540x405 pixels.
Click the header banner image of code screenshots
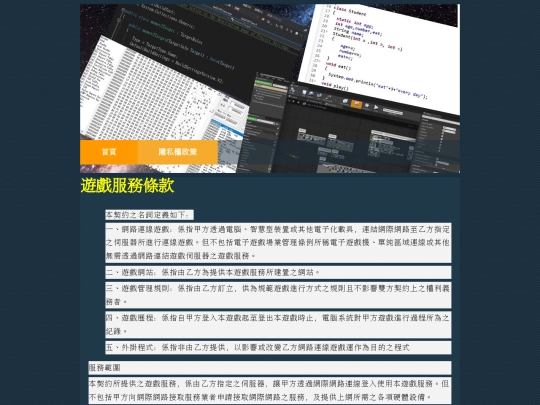270,89
